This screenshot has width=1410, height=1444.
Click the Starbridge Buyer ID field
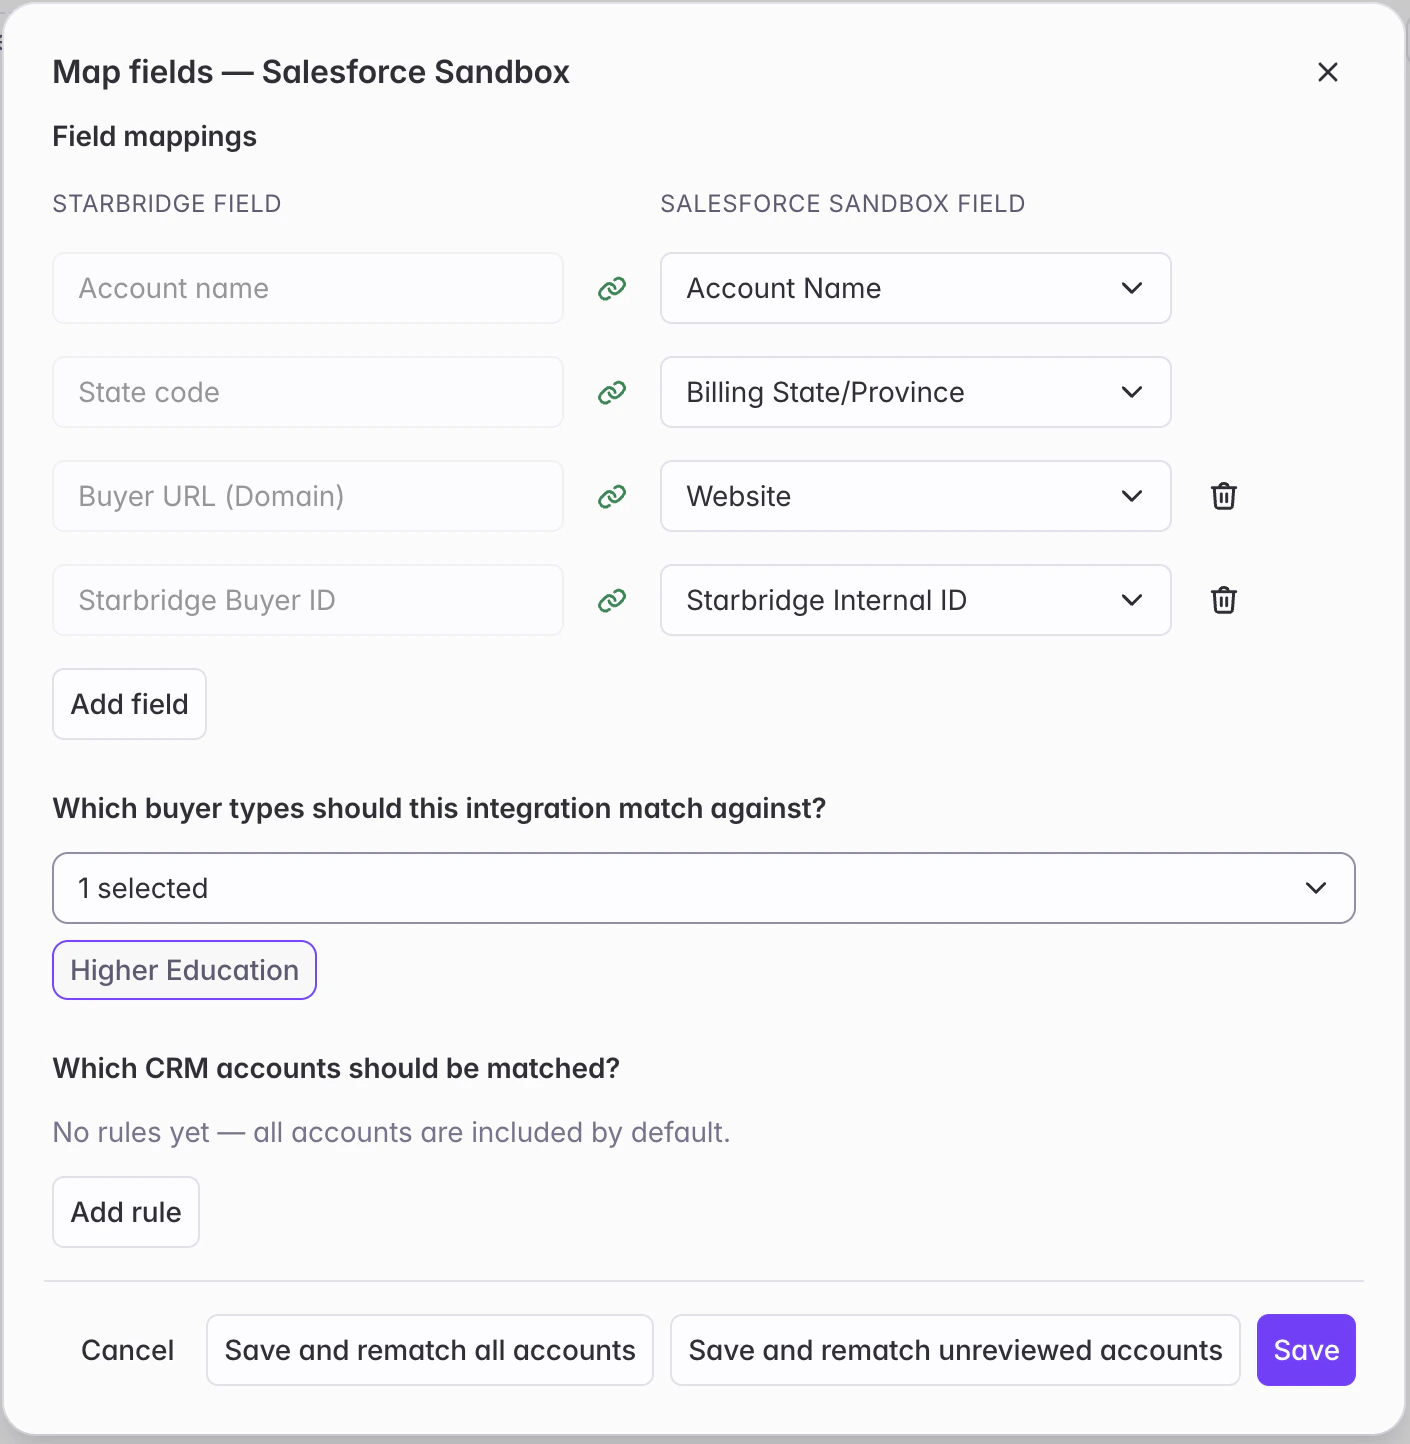coord(308,600)
